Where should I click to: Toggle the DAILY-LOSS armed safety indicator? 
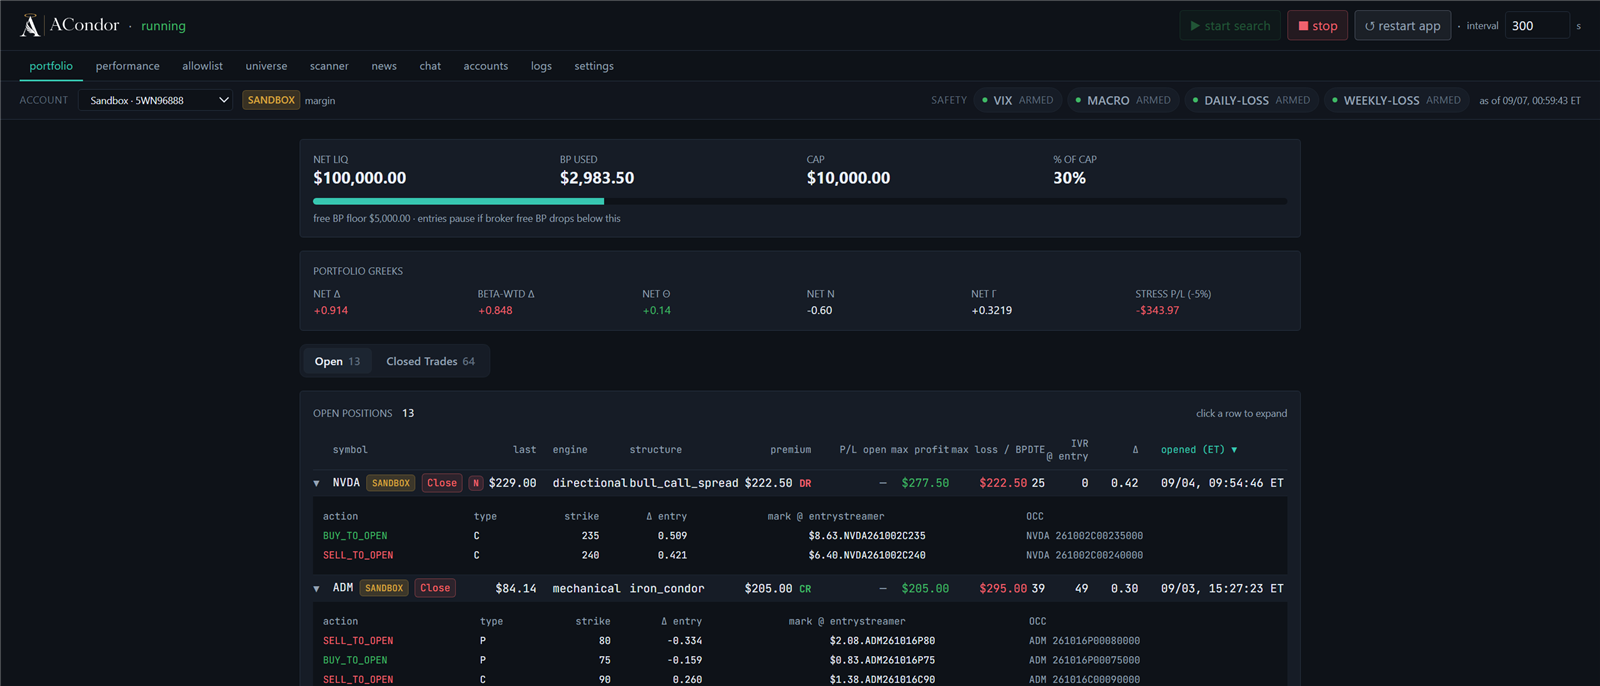(x=1251, y=100)
